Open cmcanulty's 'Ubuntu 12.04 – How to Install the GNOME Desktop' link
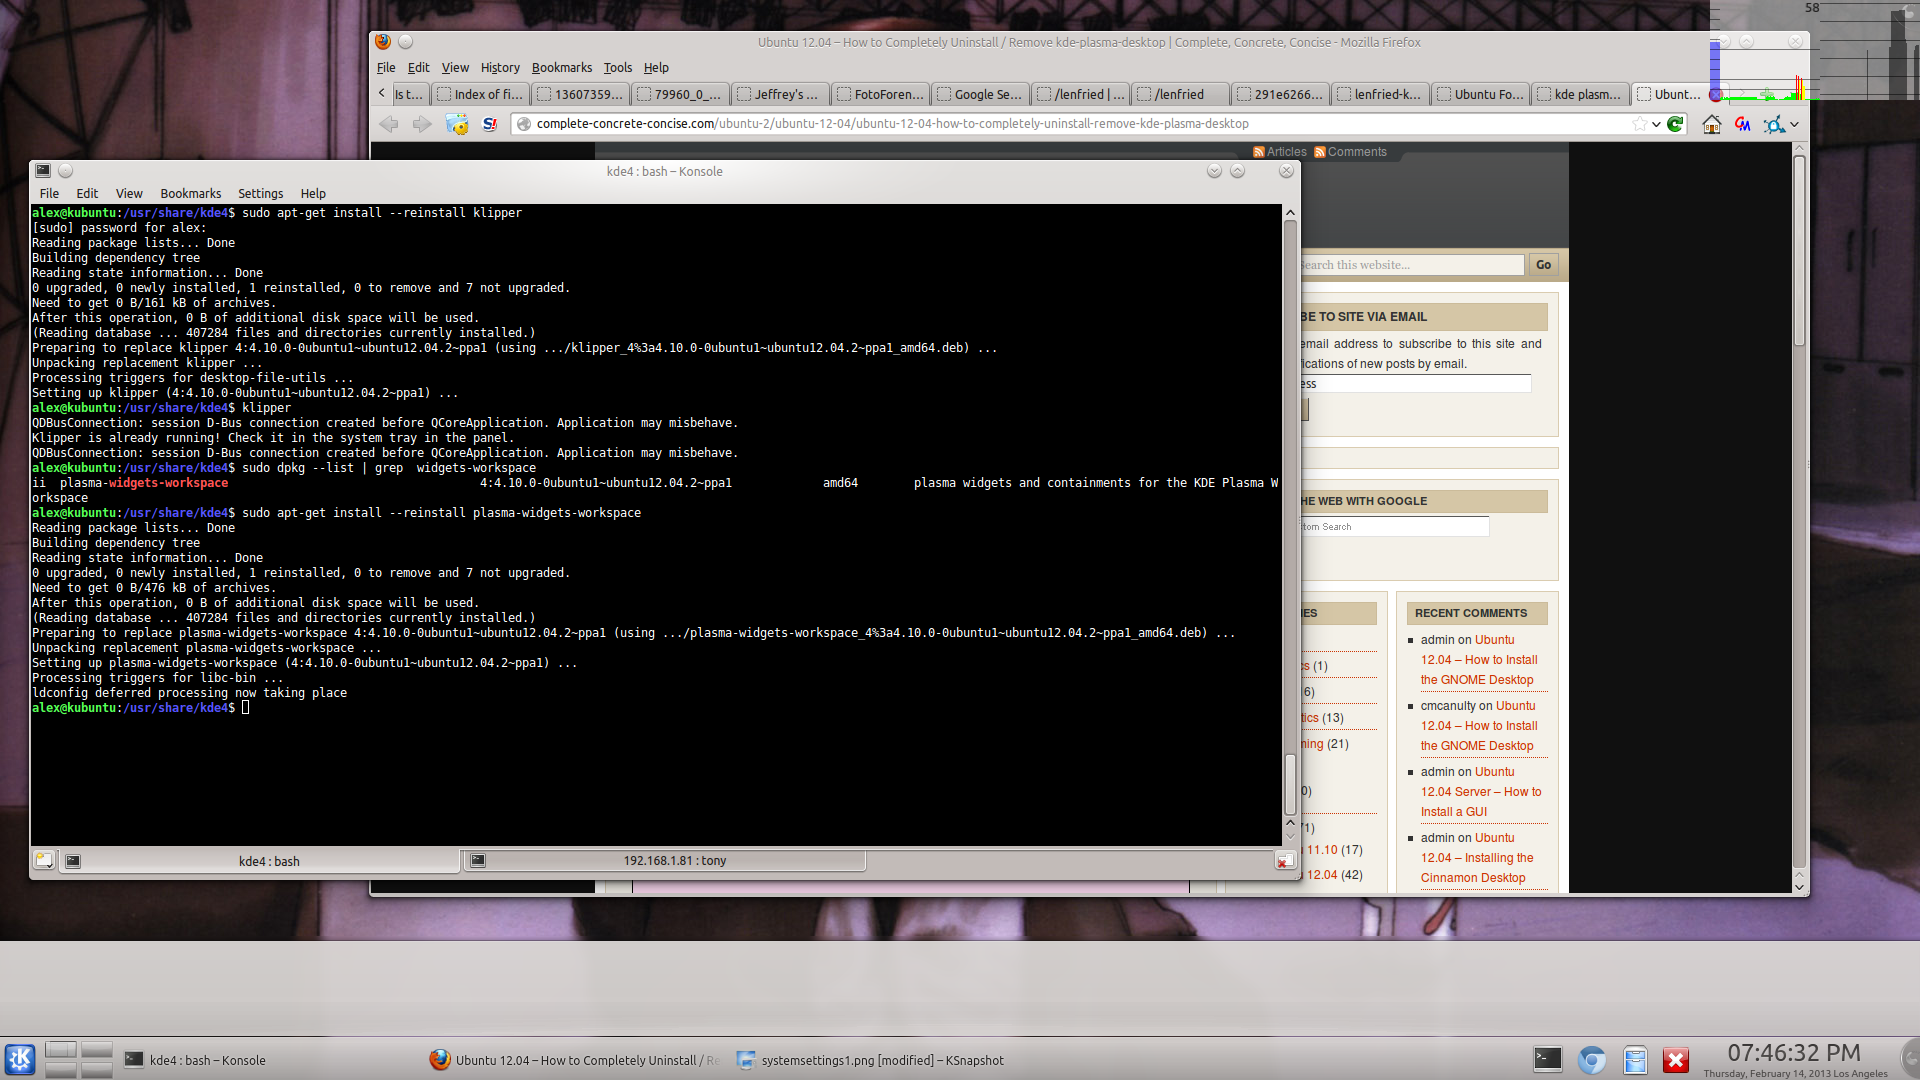The height and width of the screenshot is (1080, 1920). [x=1479, y=726]
